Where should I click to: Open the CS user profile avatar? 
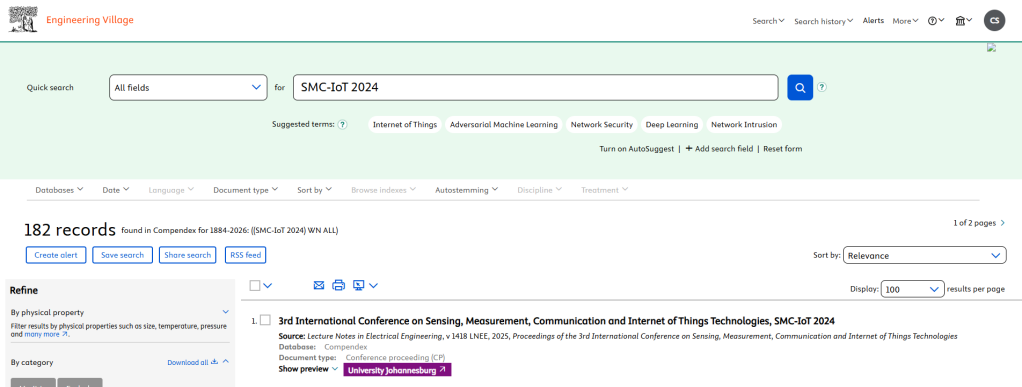coord(995,21)
